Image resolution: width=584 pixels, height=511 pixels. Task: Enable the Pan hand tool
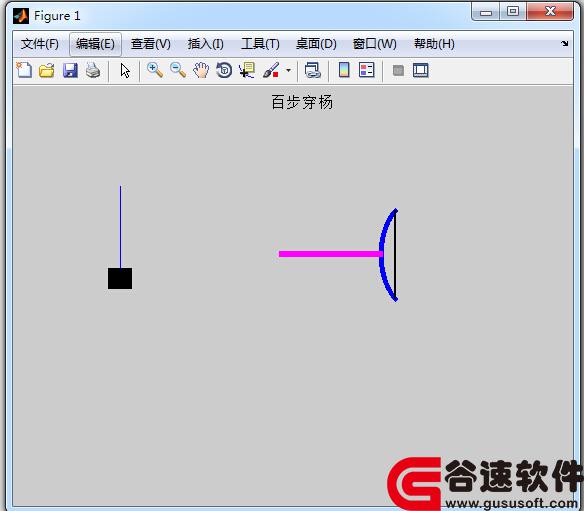201,70
